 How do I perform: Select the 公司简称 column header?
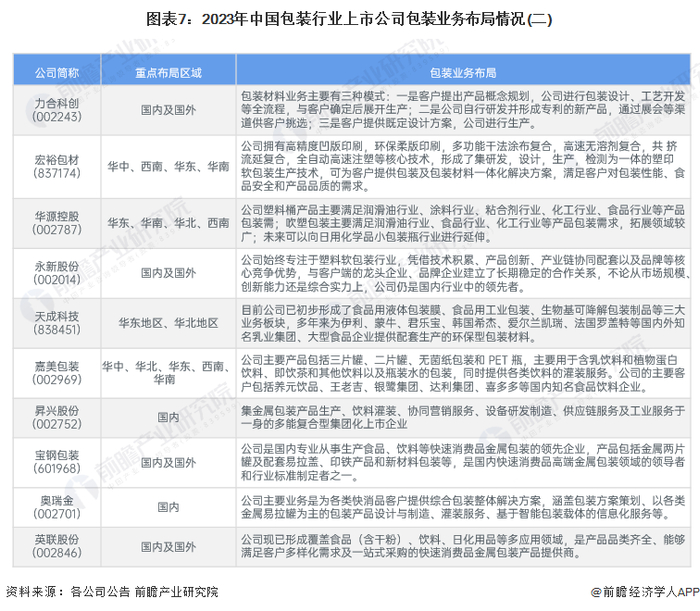click(57, 70)
